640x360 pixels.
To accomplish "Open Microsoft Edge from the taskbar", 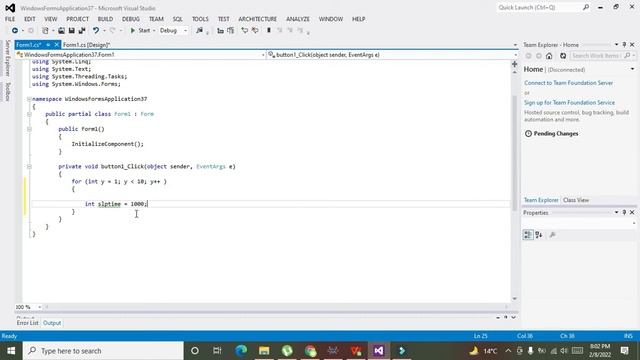I will [241, 351].
